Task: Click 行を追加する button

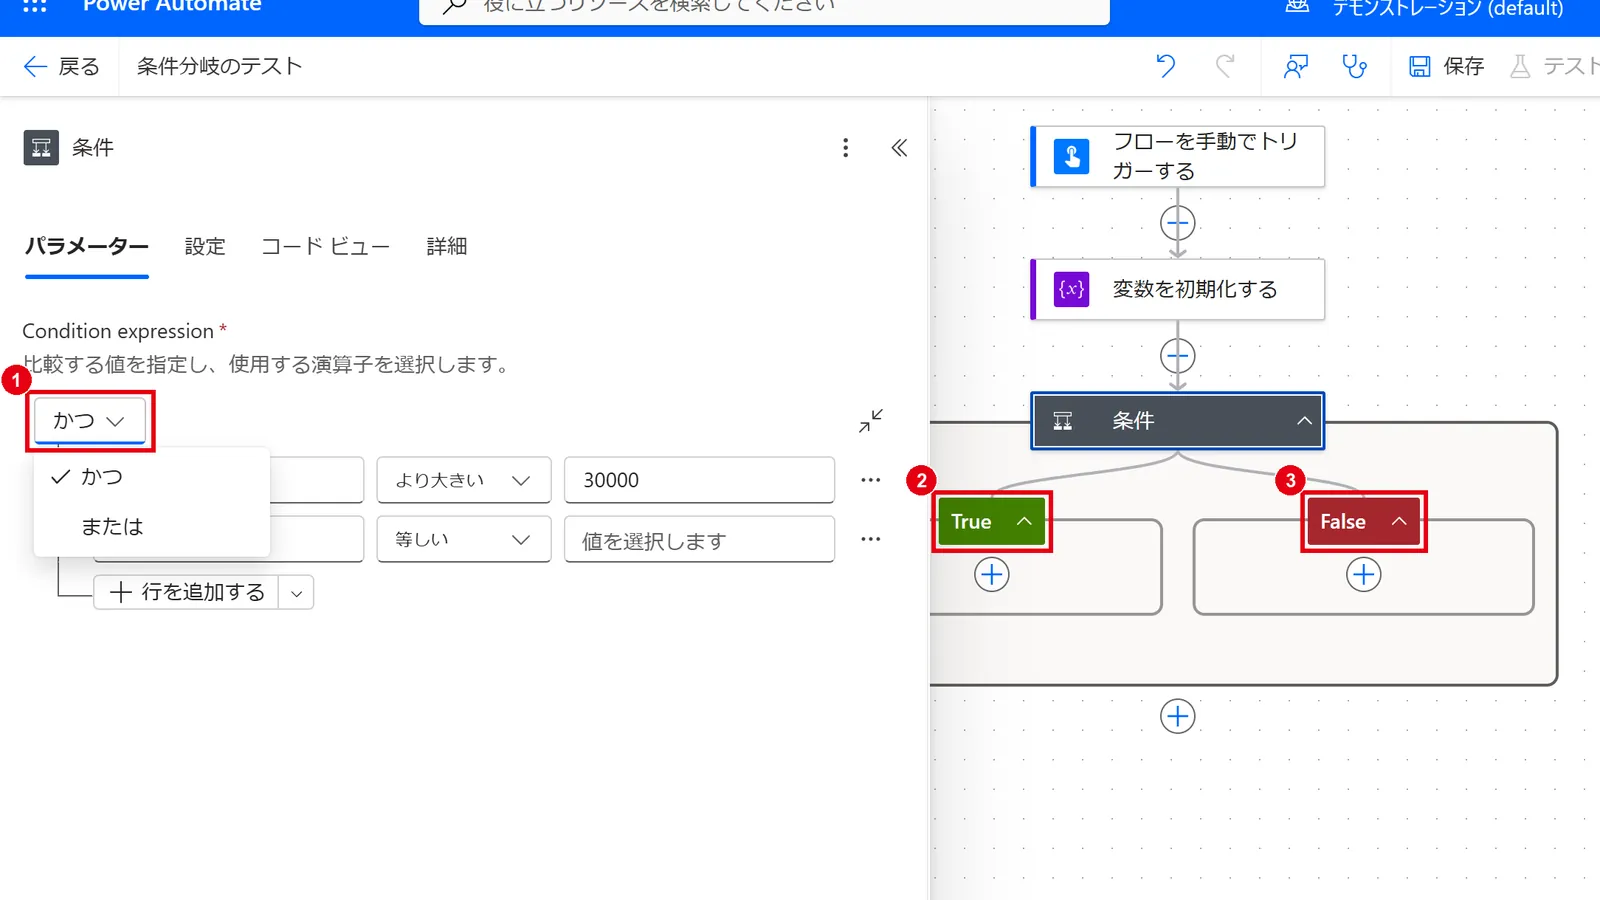Action: (x=187, y=592)
